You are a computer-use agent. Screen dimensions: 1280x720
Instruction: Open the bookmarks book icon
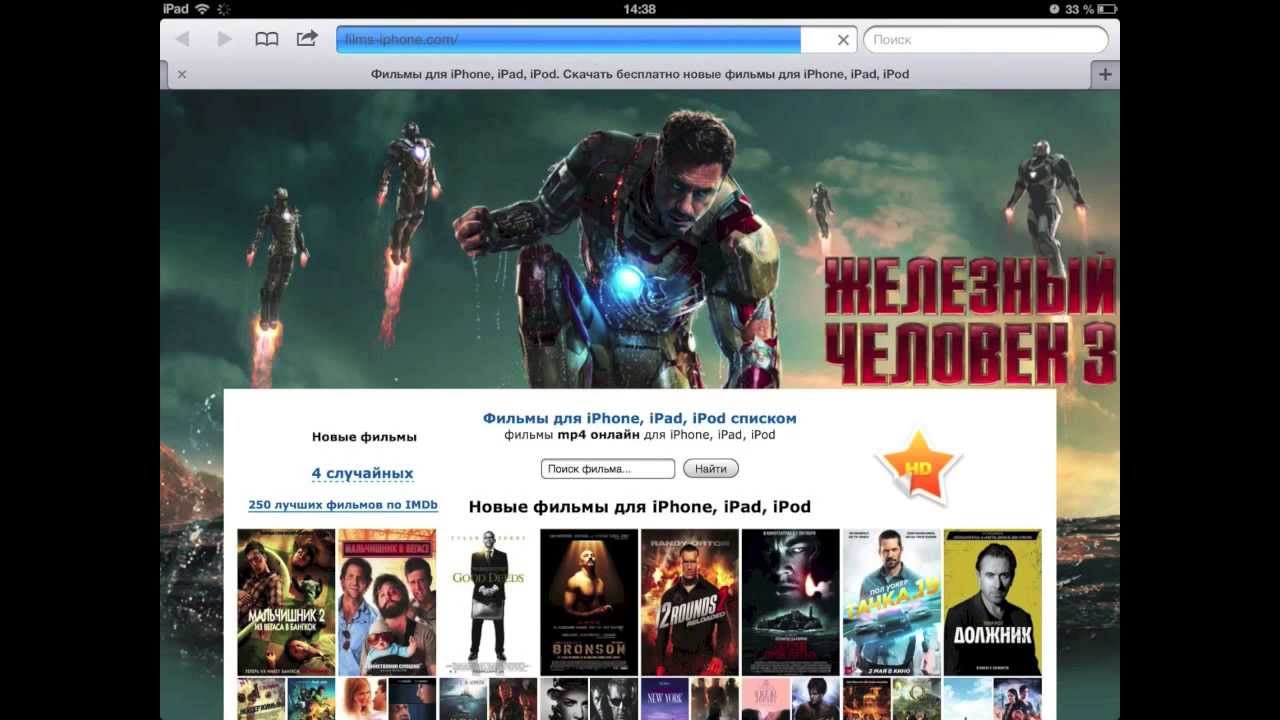coord(267,39)
